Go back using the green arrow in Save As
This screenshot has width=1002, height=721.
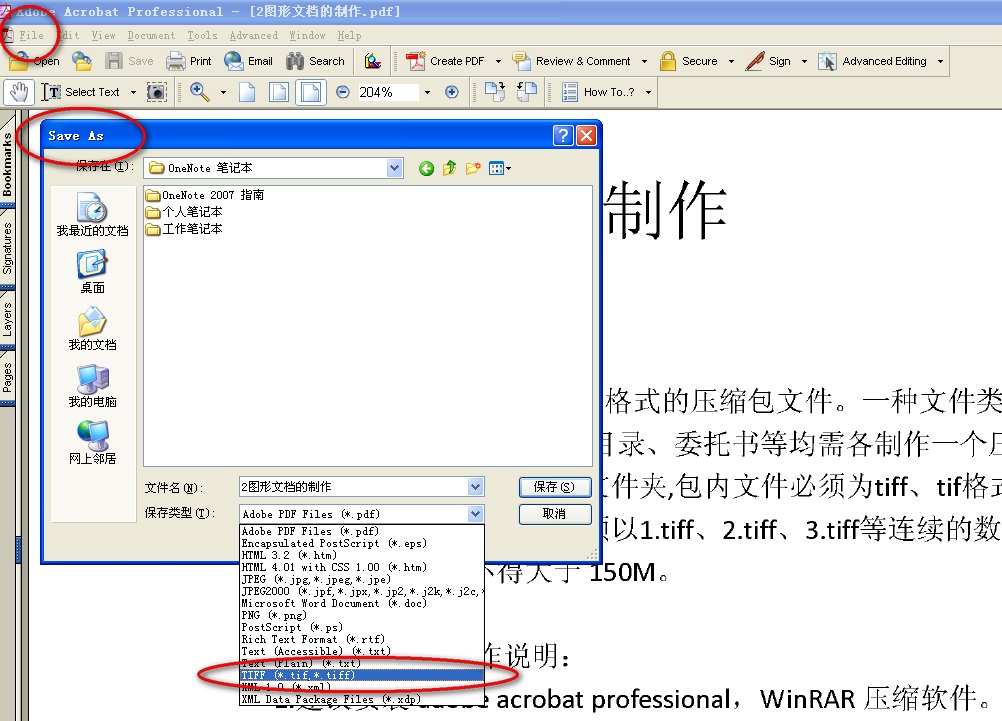pyautogui.click(x=426, y=169)
